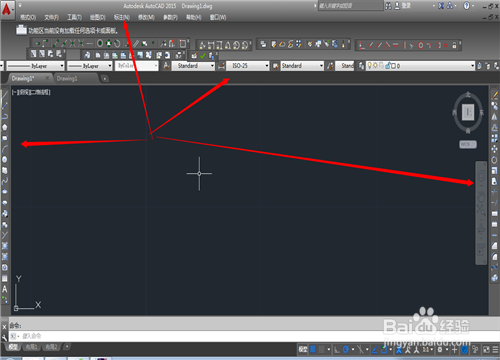Select the Table draw tool
500x360 pixels.
pyautogui.click(x=5, y=278)
